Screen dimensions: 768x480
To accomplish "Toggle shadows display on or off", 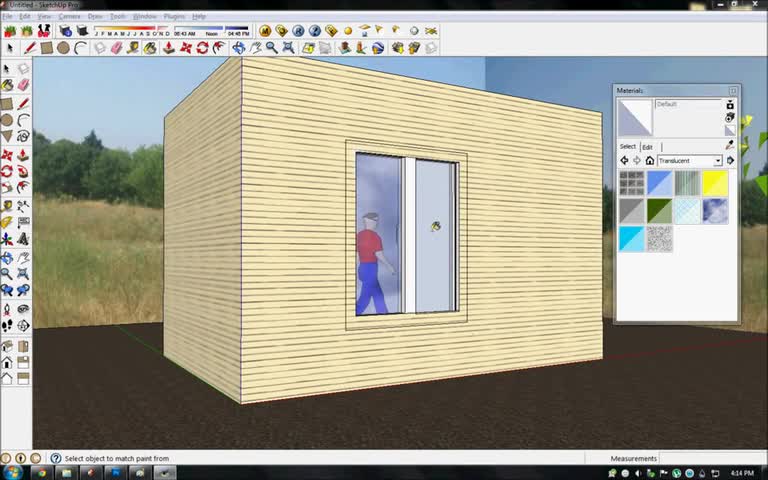I will click(82, 31).
